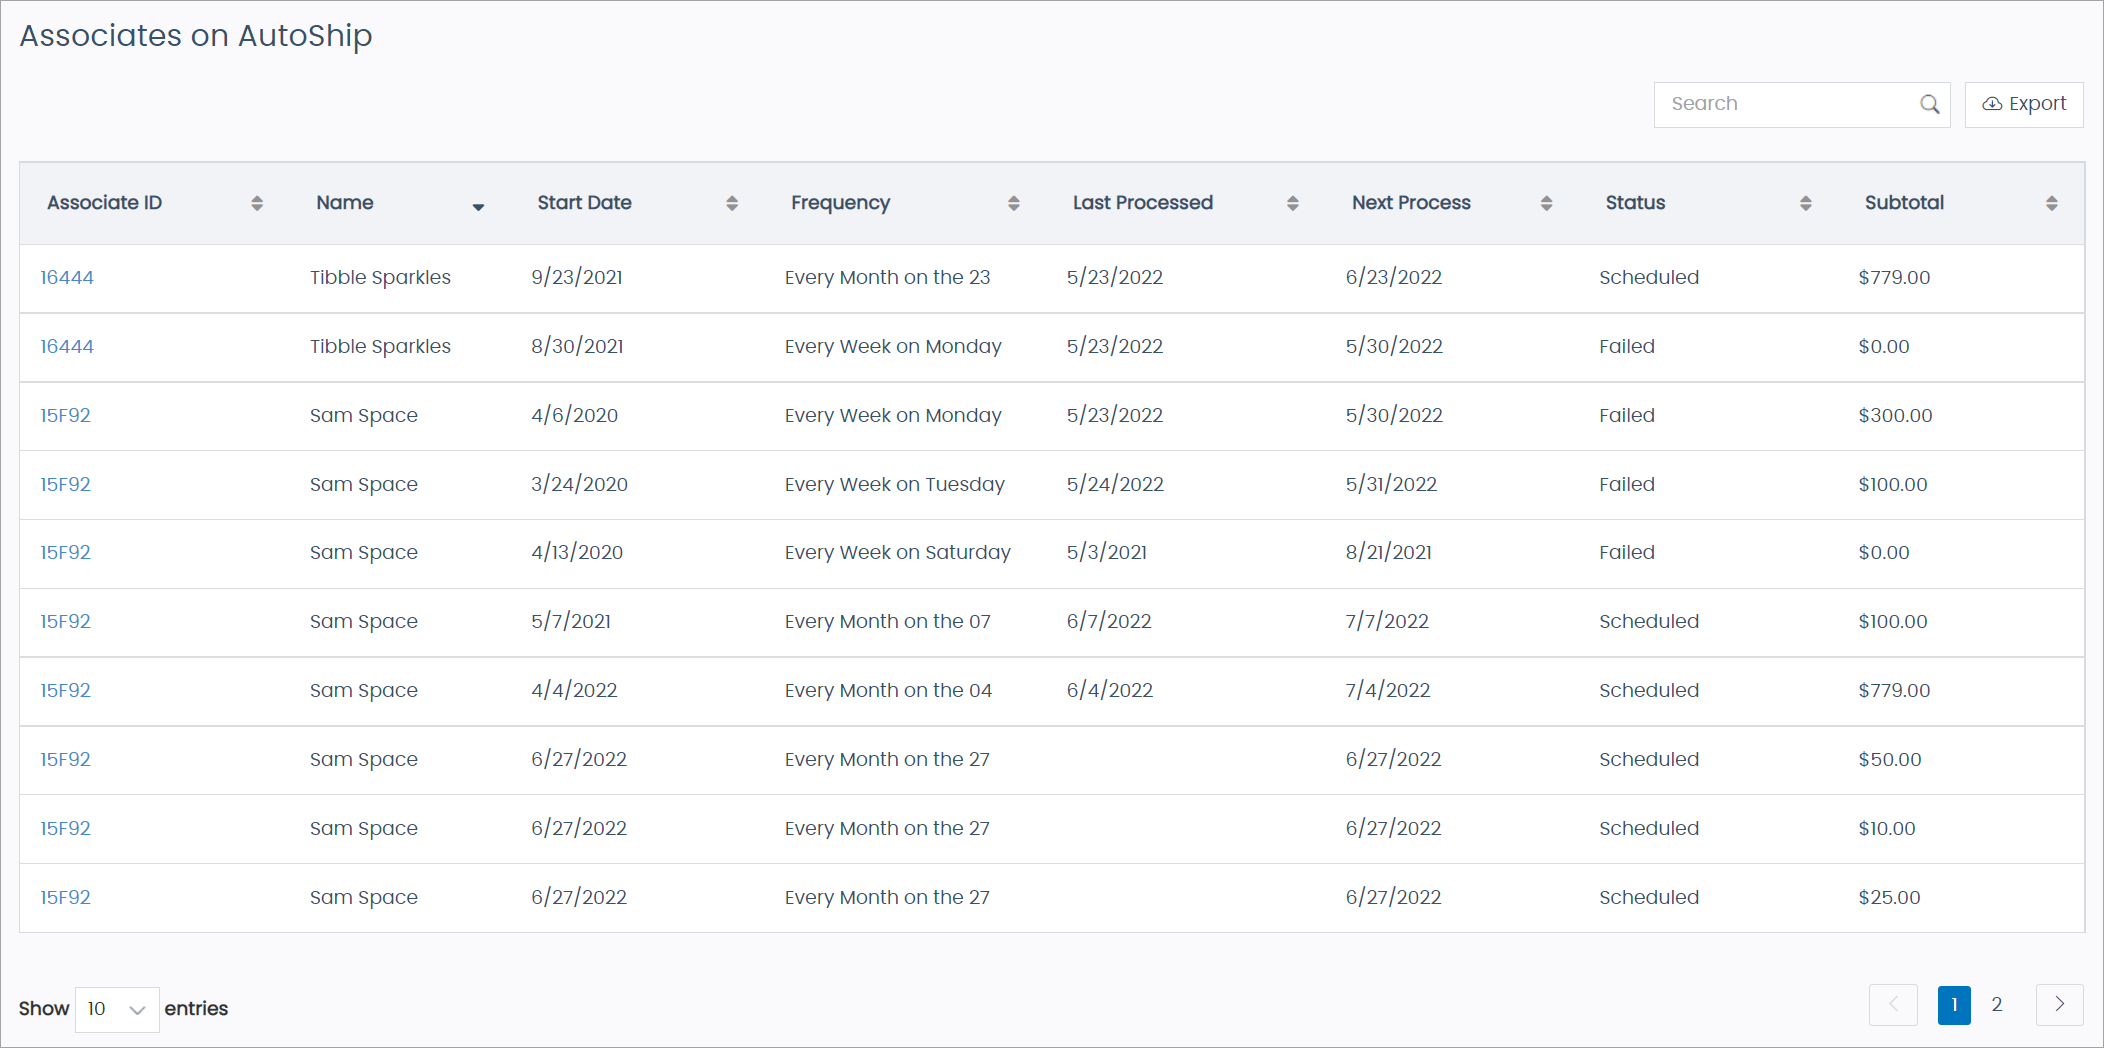Click Next Process sort arrows

click(x=1546, y=203)
